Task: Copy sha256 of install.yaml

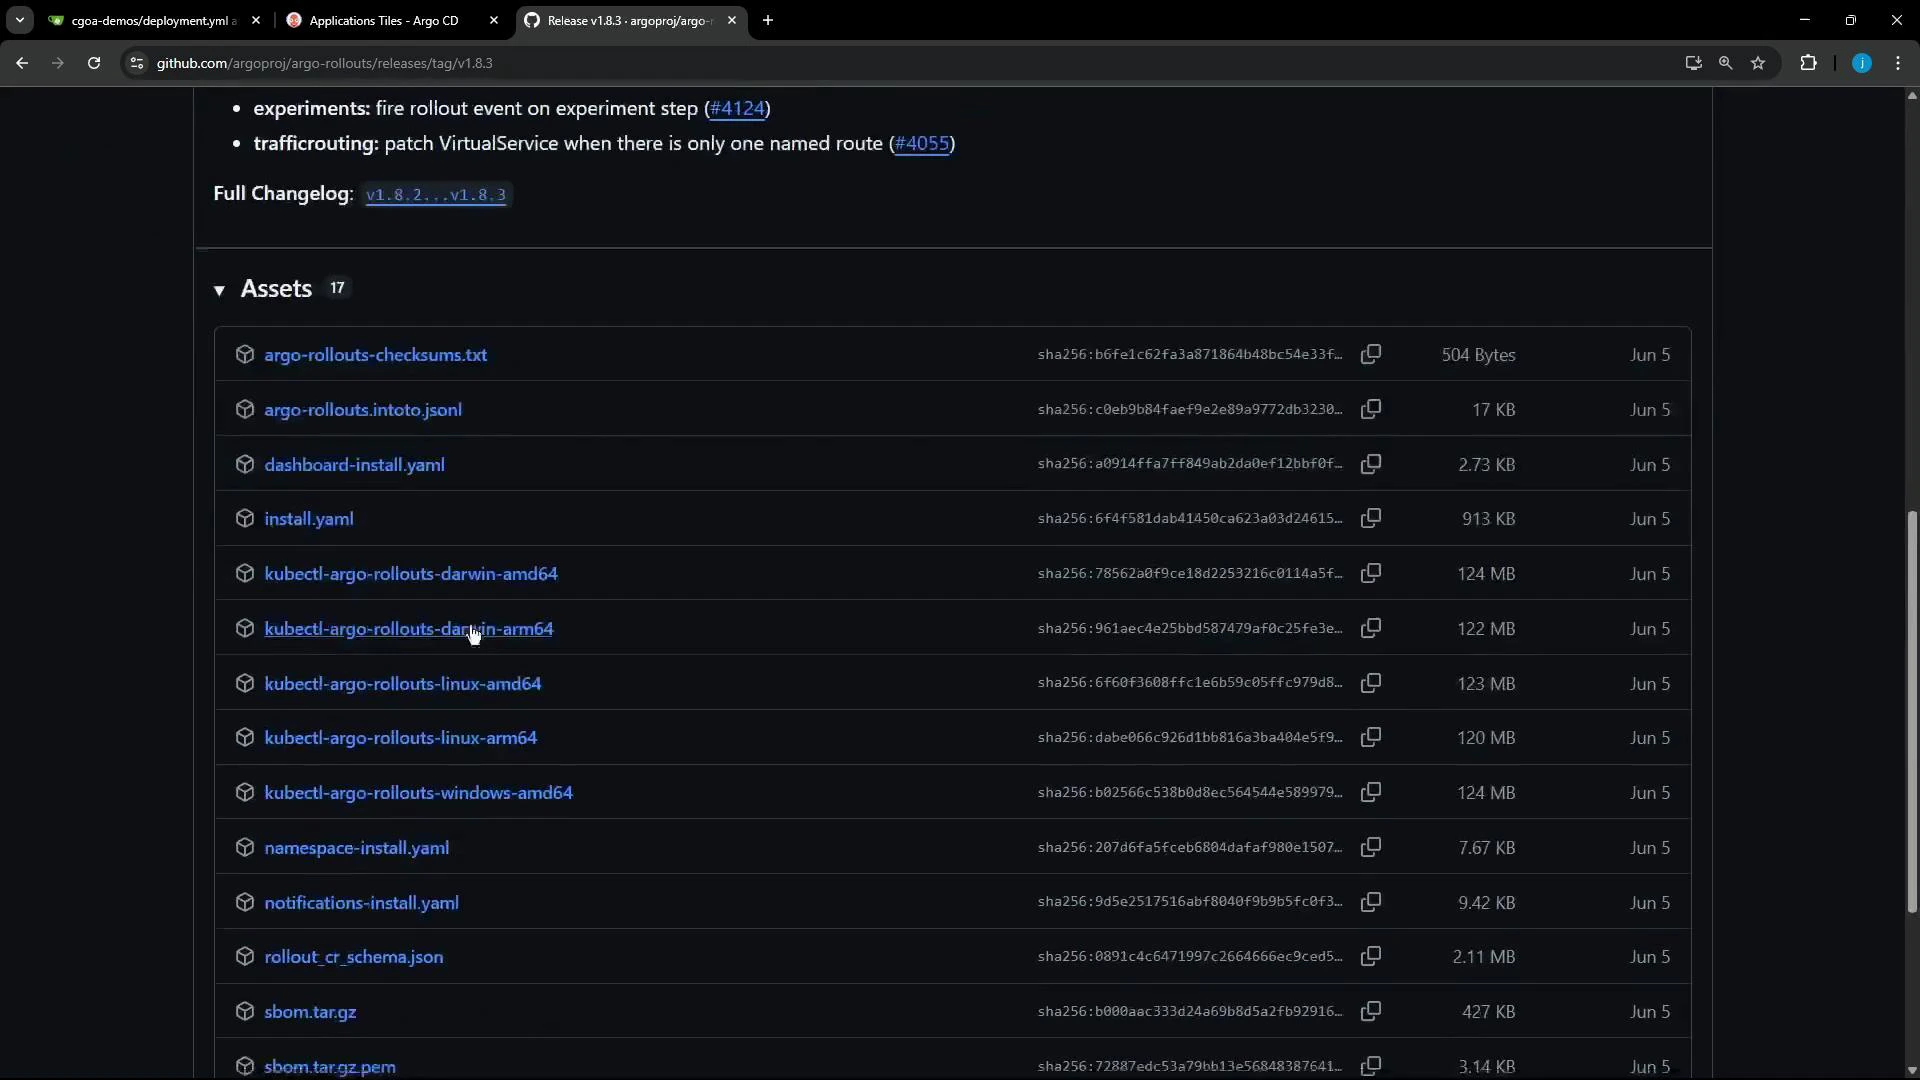Action: (x=1371, y=518)
